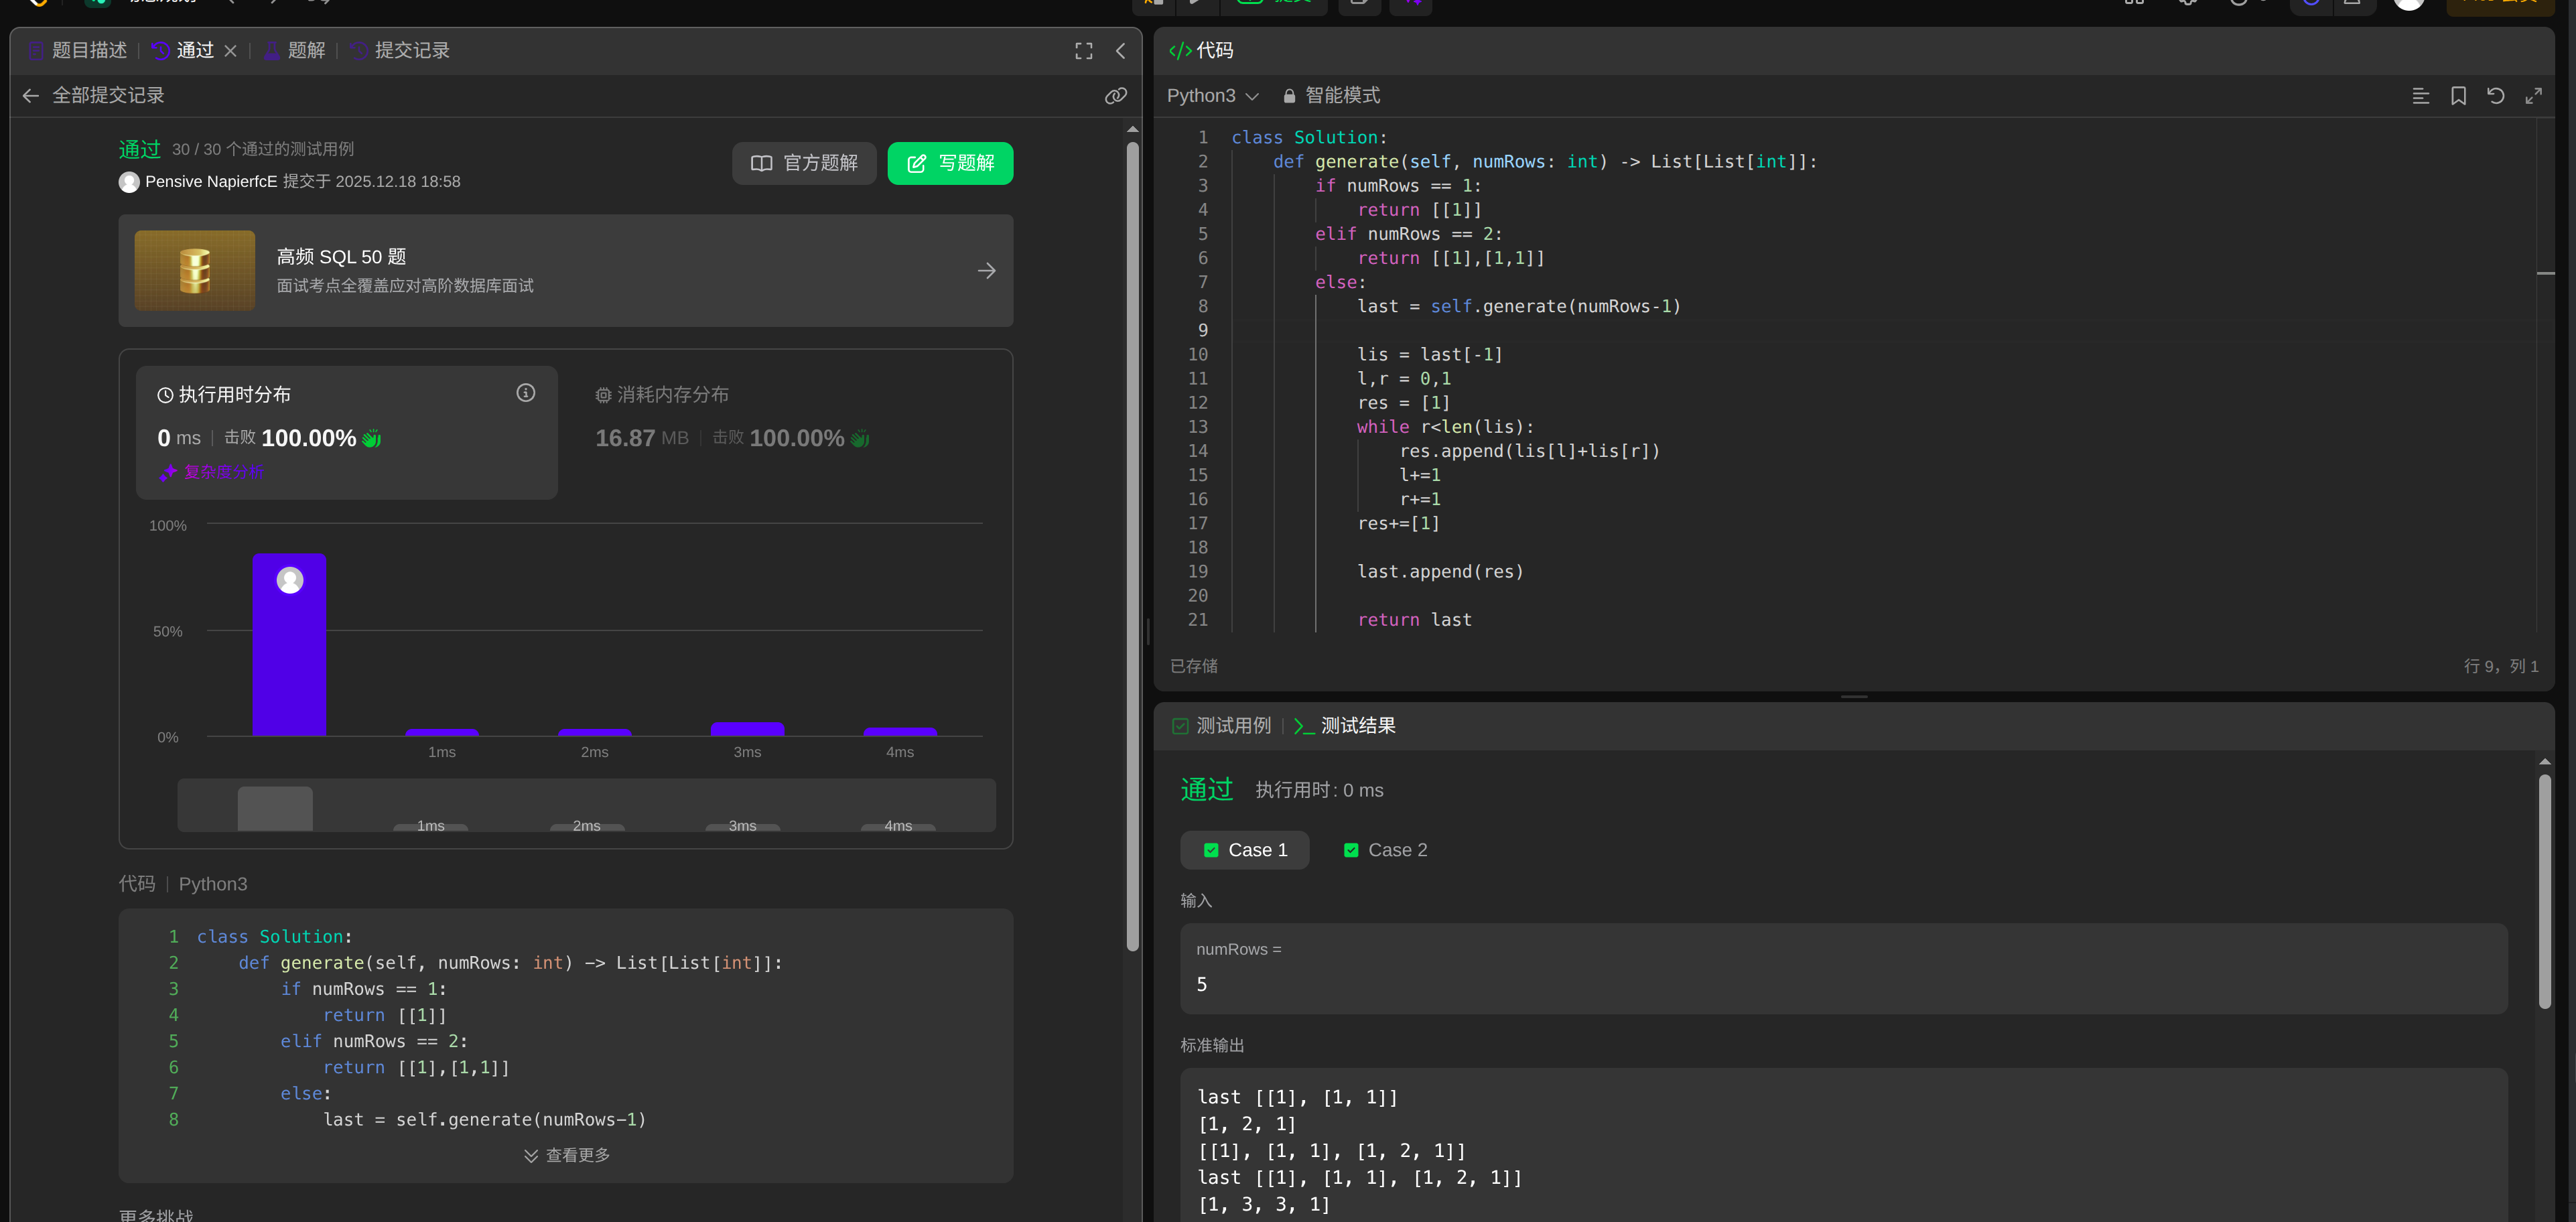Click the bookmark icon in code editor
This screenshot has height=1222, width=2576.
[x=2458, y=96]
